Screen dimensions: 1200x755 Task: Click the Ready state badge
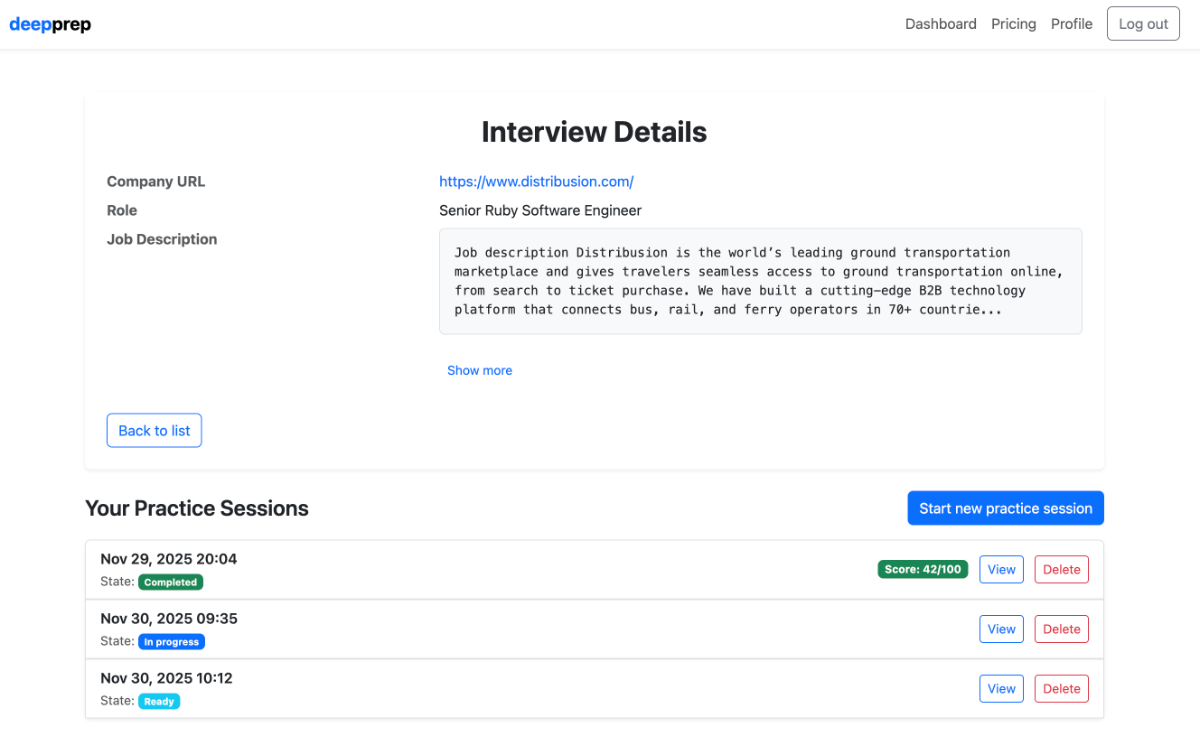click(159, 701)
